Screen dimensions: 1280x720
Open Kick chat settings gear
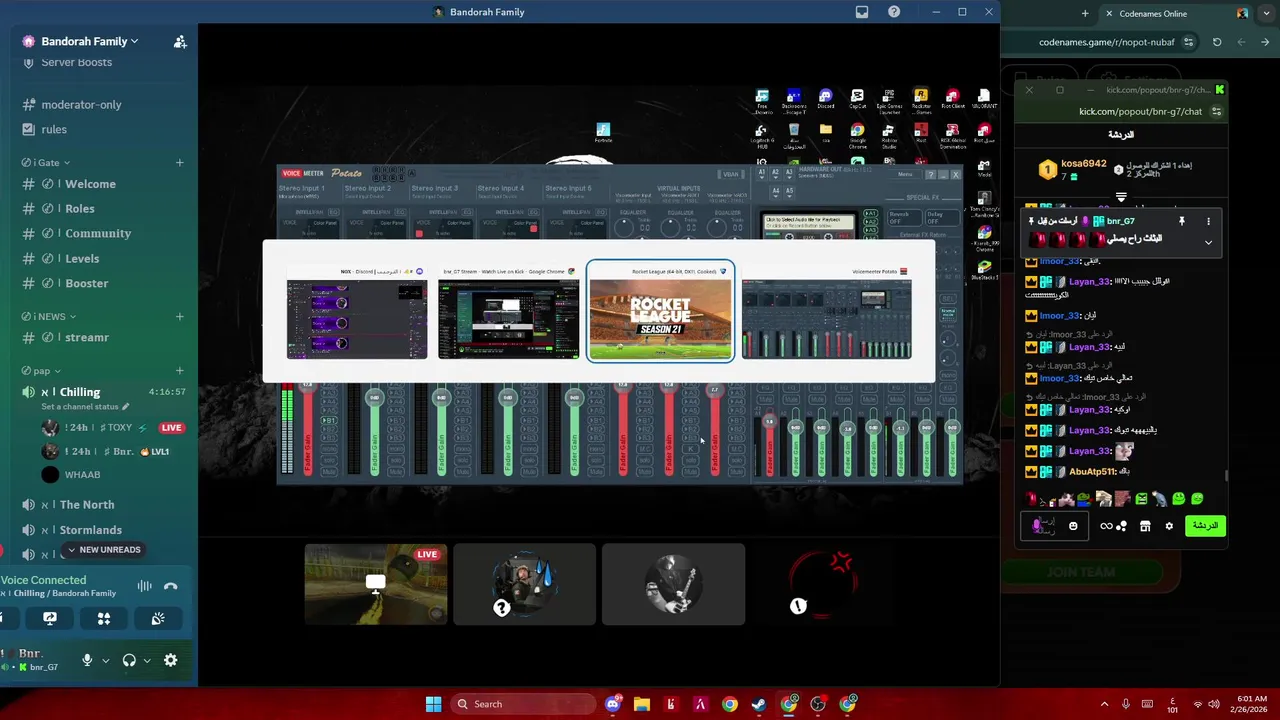coord(1168,526)
